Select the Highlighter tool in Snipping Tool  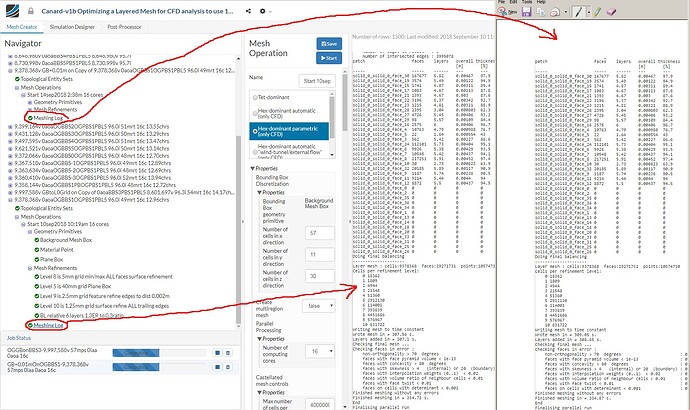click(x=597, y=12)
